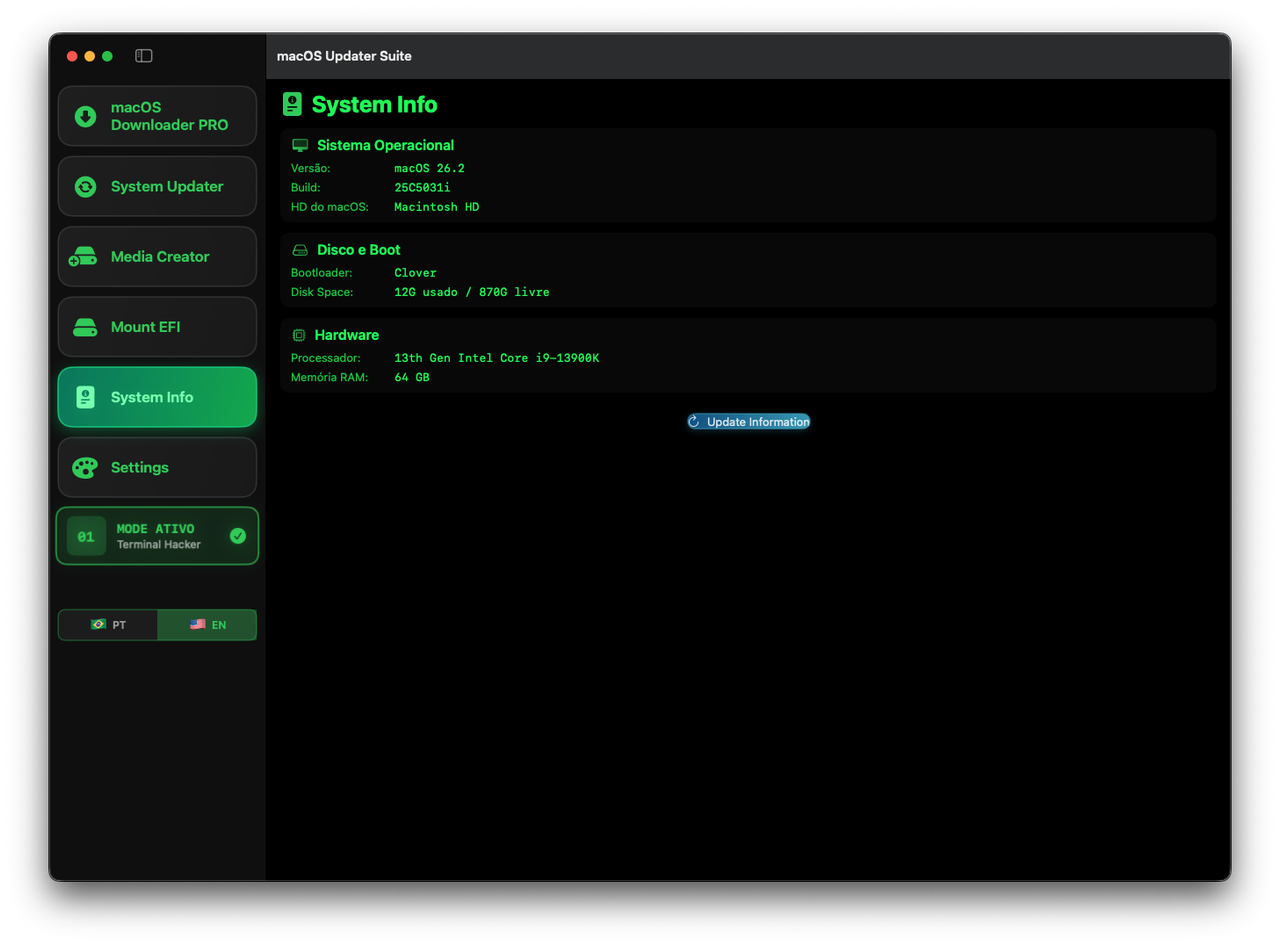Zoom the window with the green button
Screen dimensions: 1280x946
[x=107, y=56]
